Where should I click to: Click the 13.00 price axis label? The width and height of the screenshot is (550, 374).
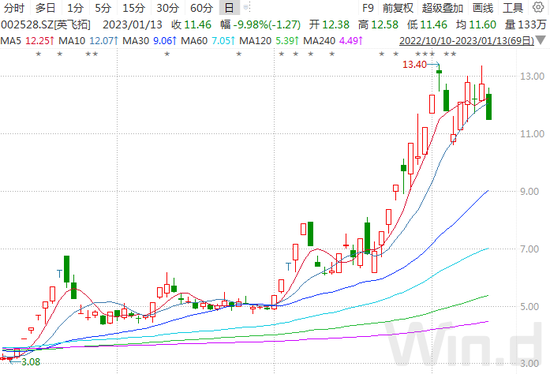[x=532, y=76]
